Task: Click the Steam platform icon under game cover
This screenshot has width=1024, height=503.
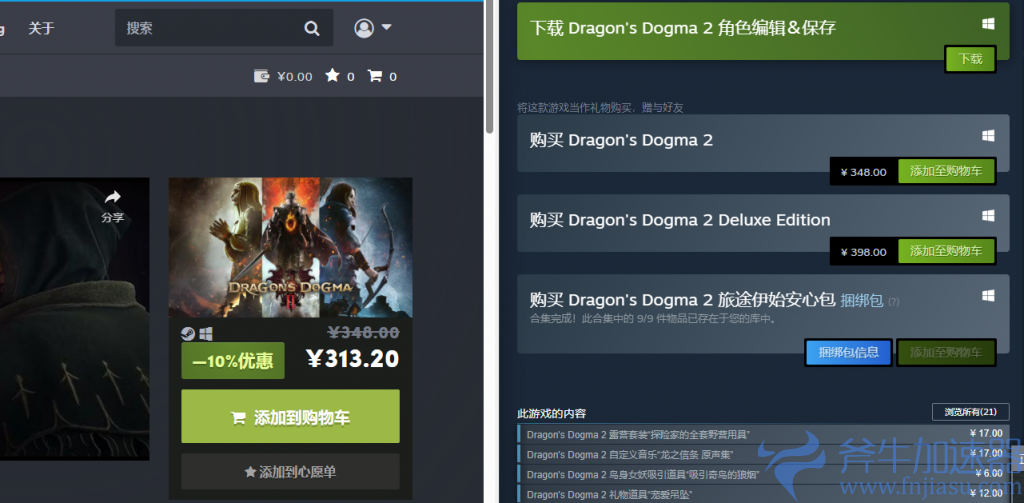Action: [188, 334]
